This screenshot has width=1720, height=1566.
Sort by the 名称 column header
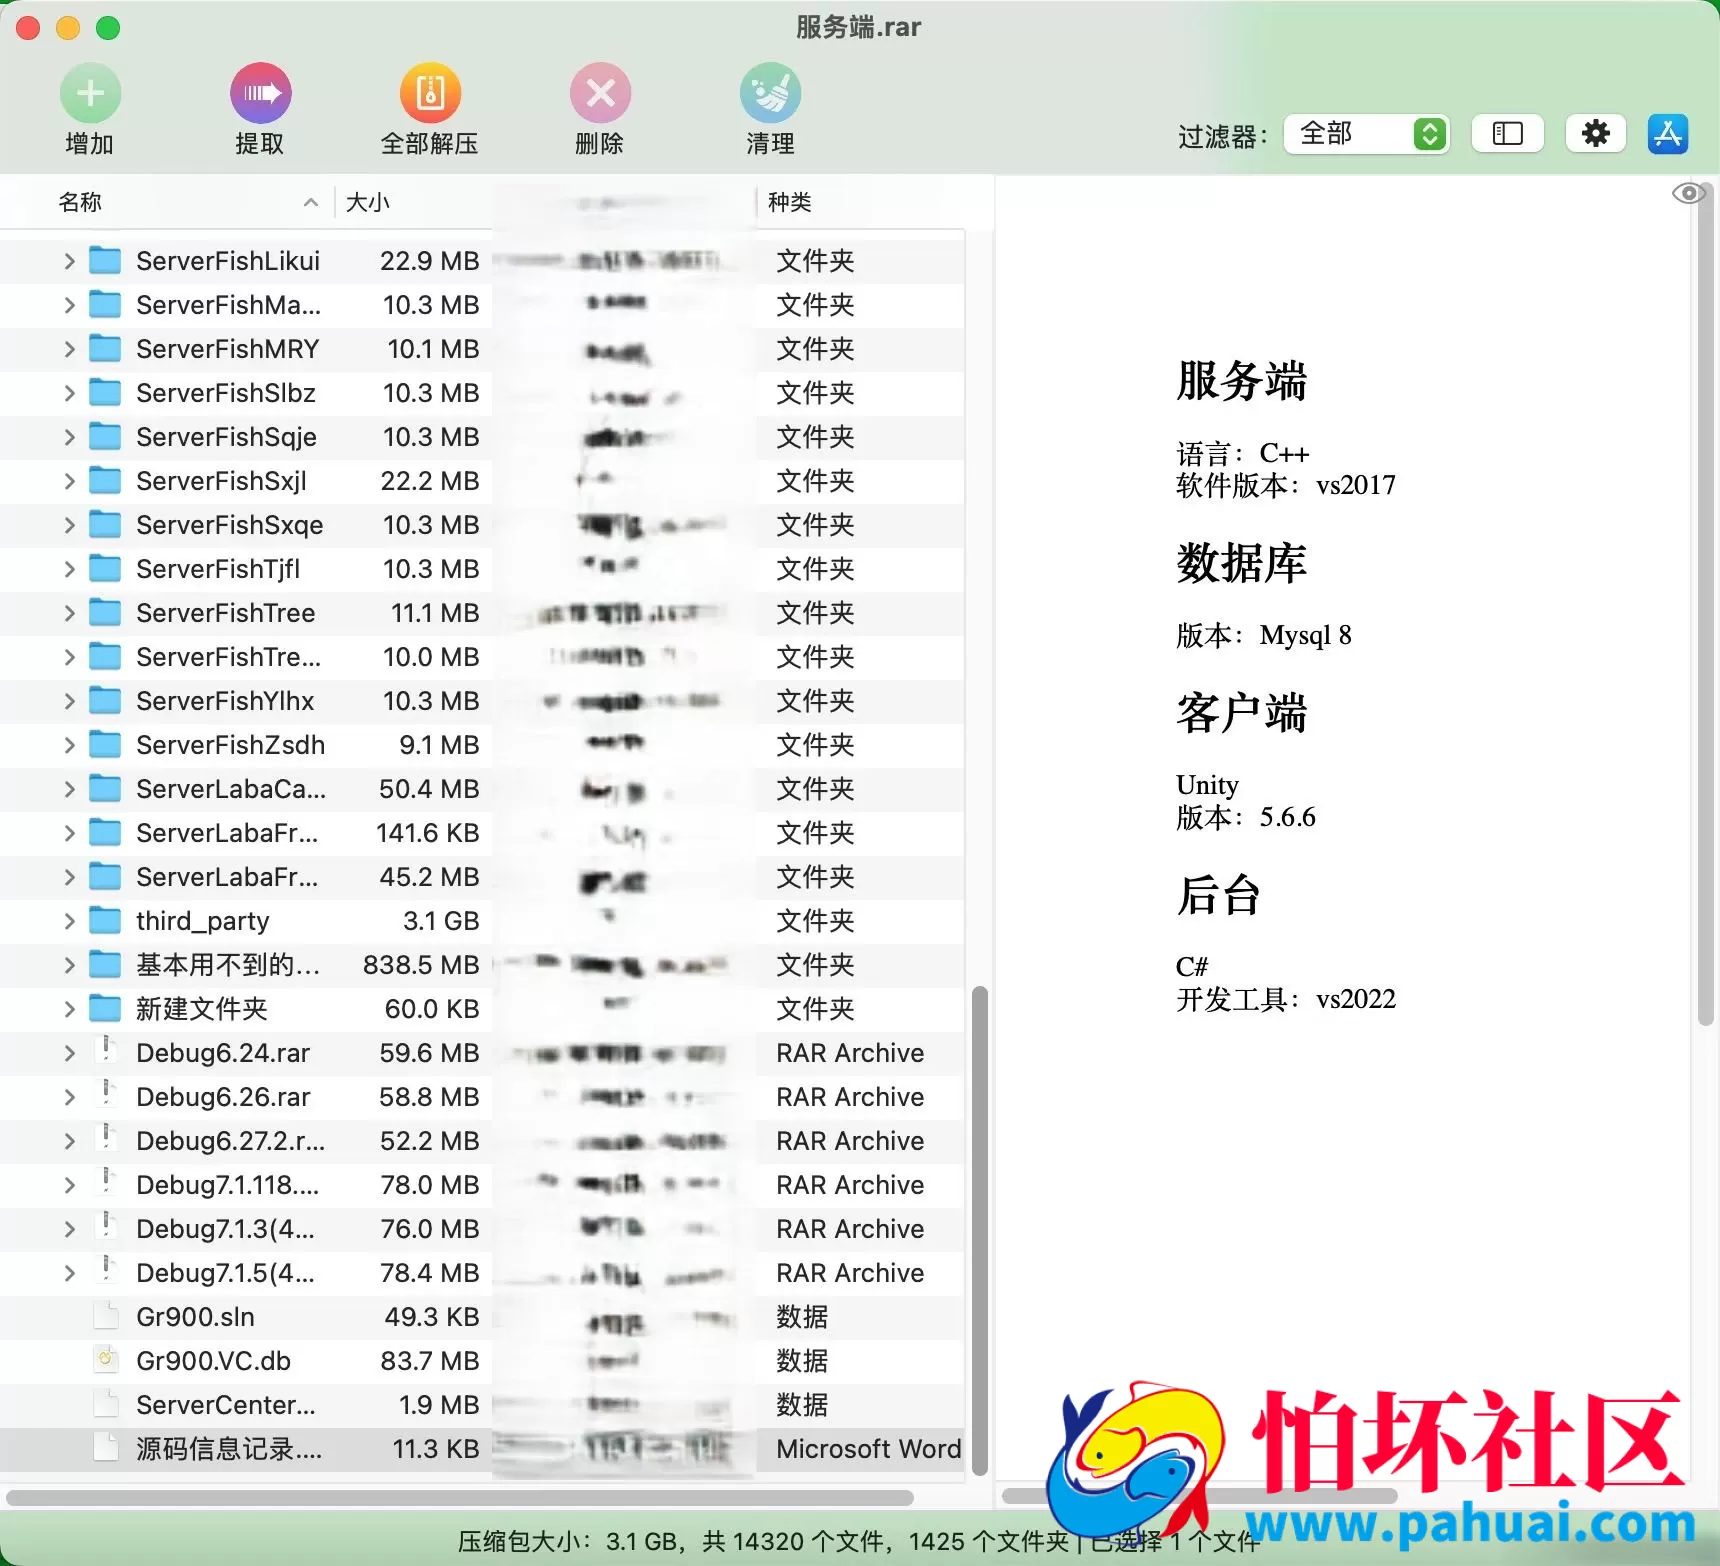[x=80, y=202]
